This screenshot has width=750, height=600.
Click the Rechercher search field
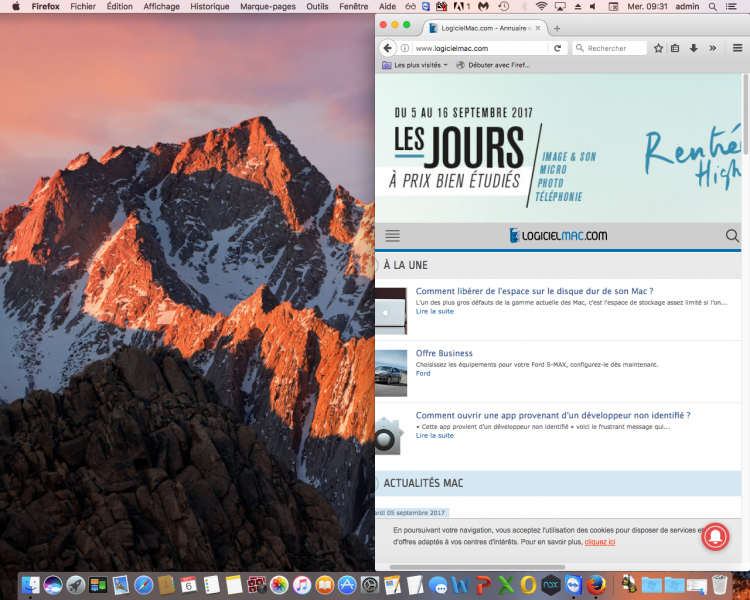(610, 48)
